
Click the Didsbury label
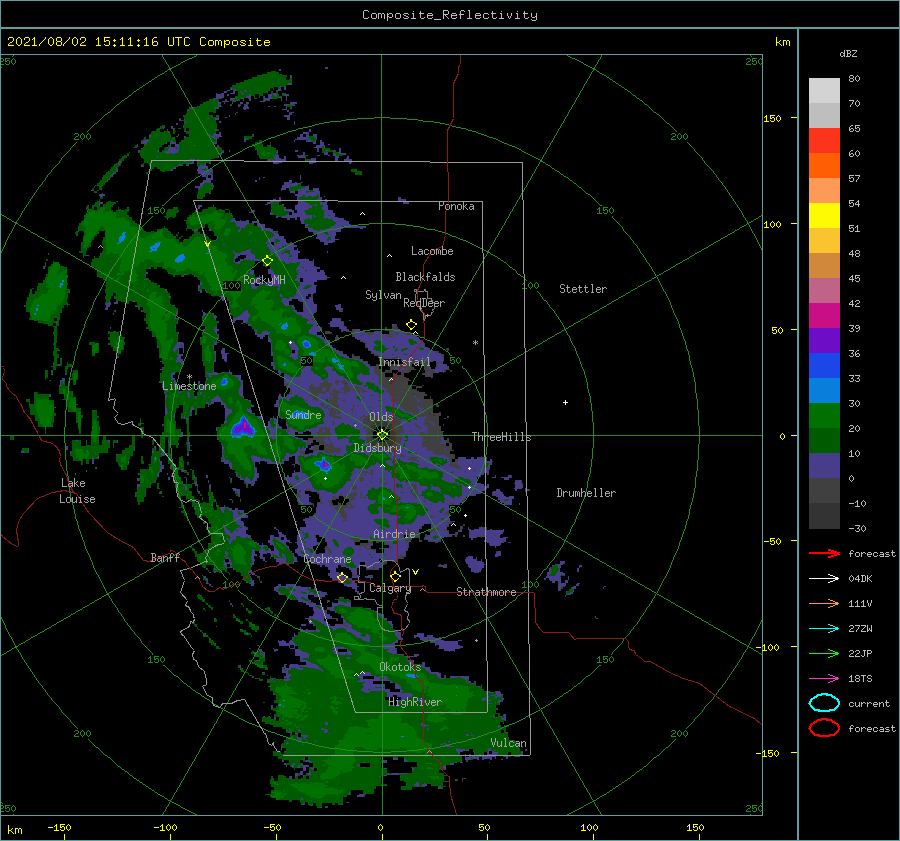point(377,448)
